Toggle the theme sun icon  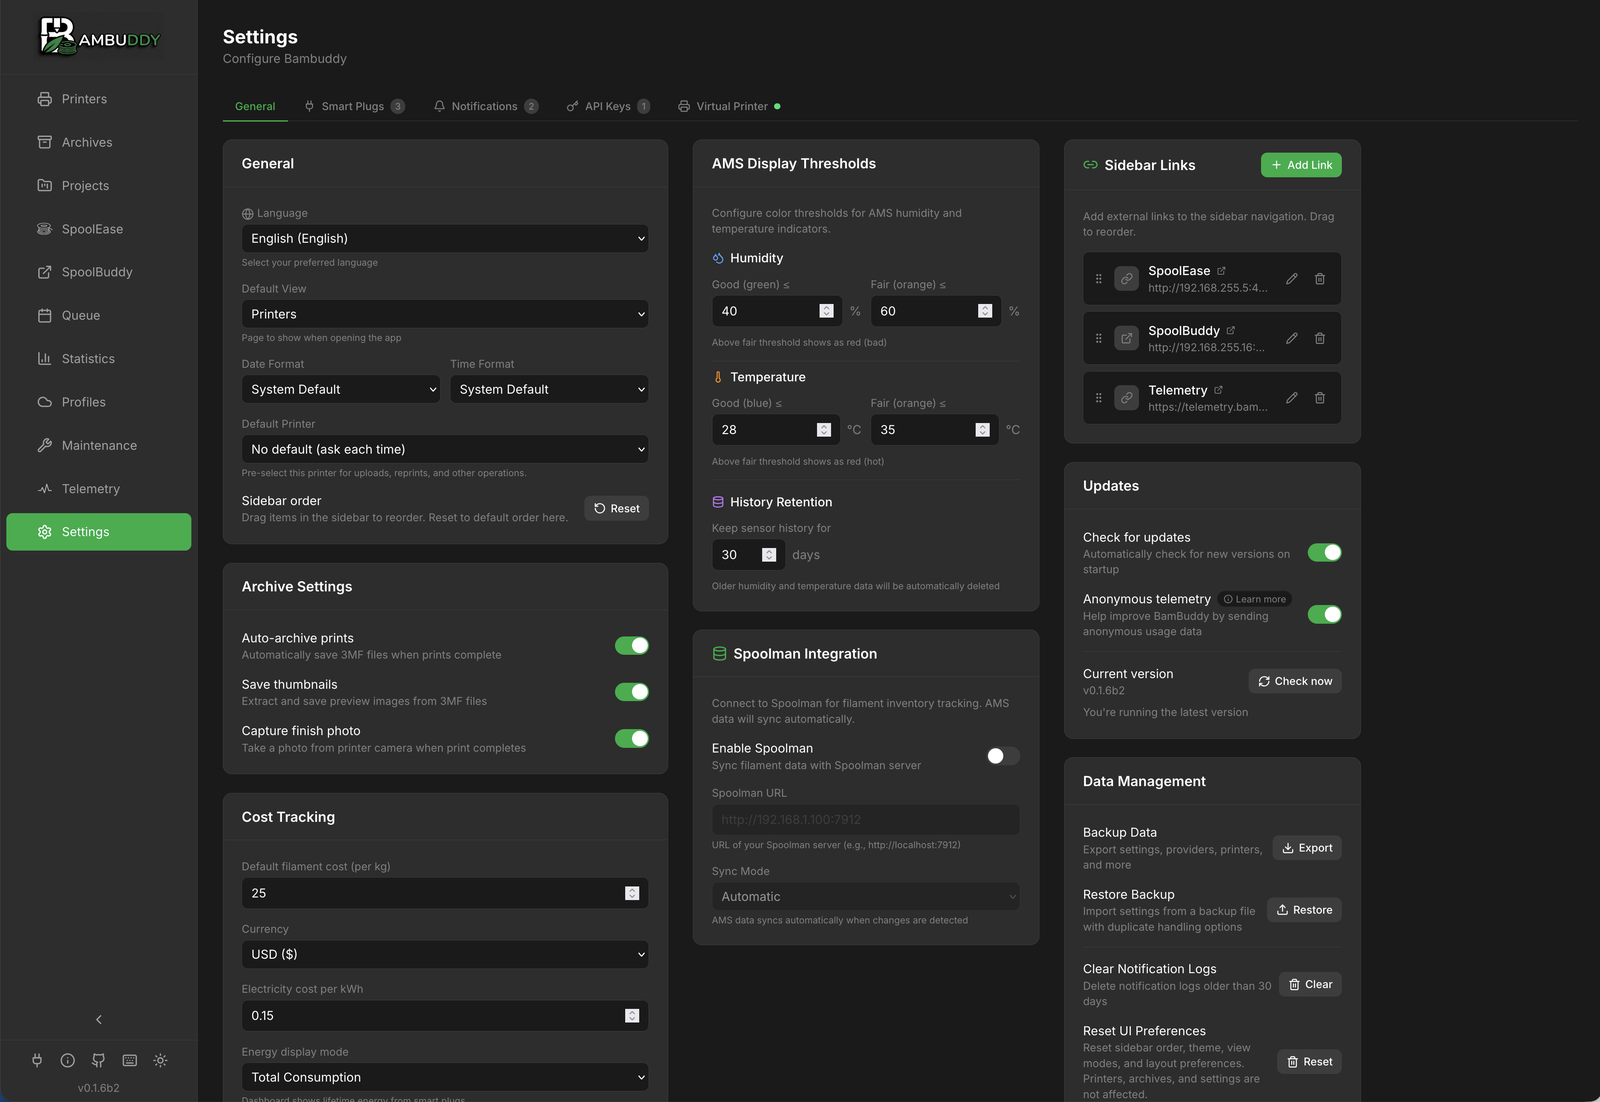click(x=160, y=1060)
